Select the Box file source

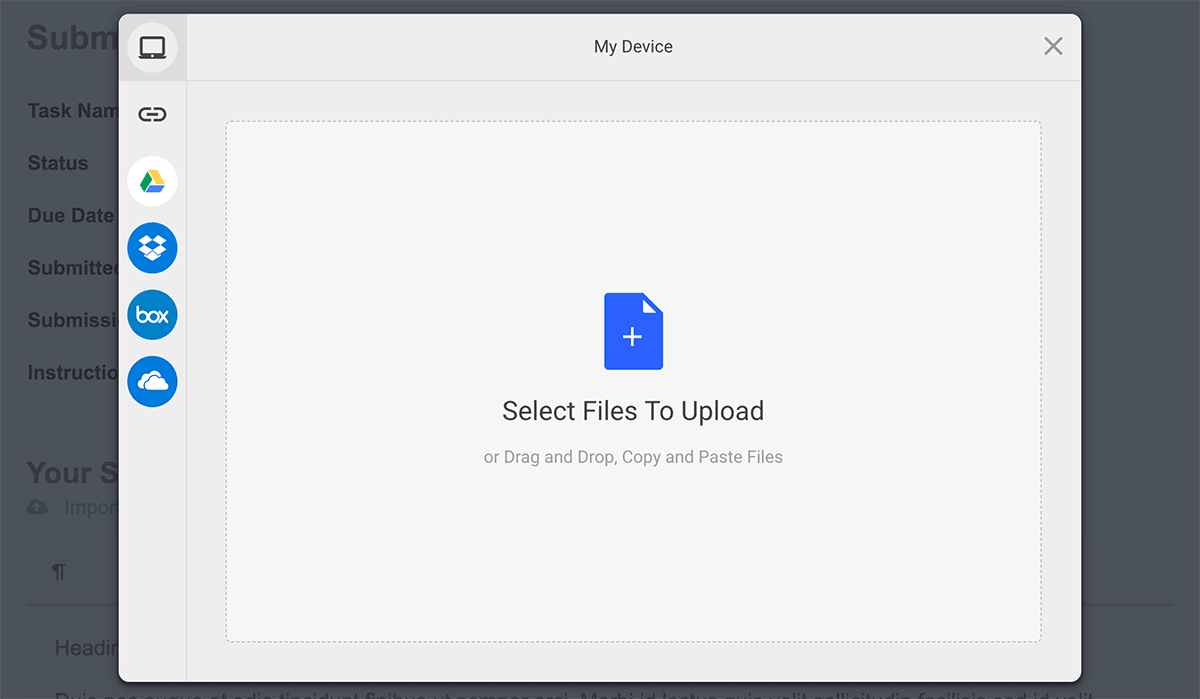(x=152, y=314)
